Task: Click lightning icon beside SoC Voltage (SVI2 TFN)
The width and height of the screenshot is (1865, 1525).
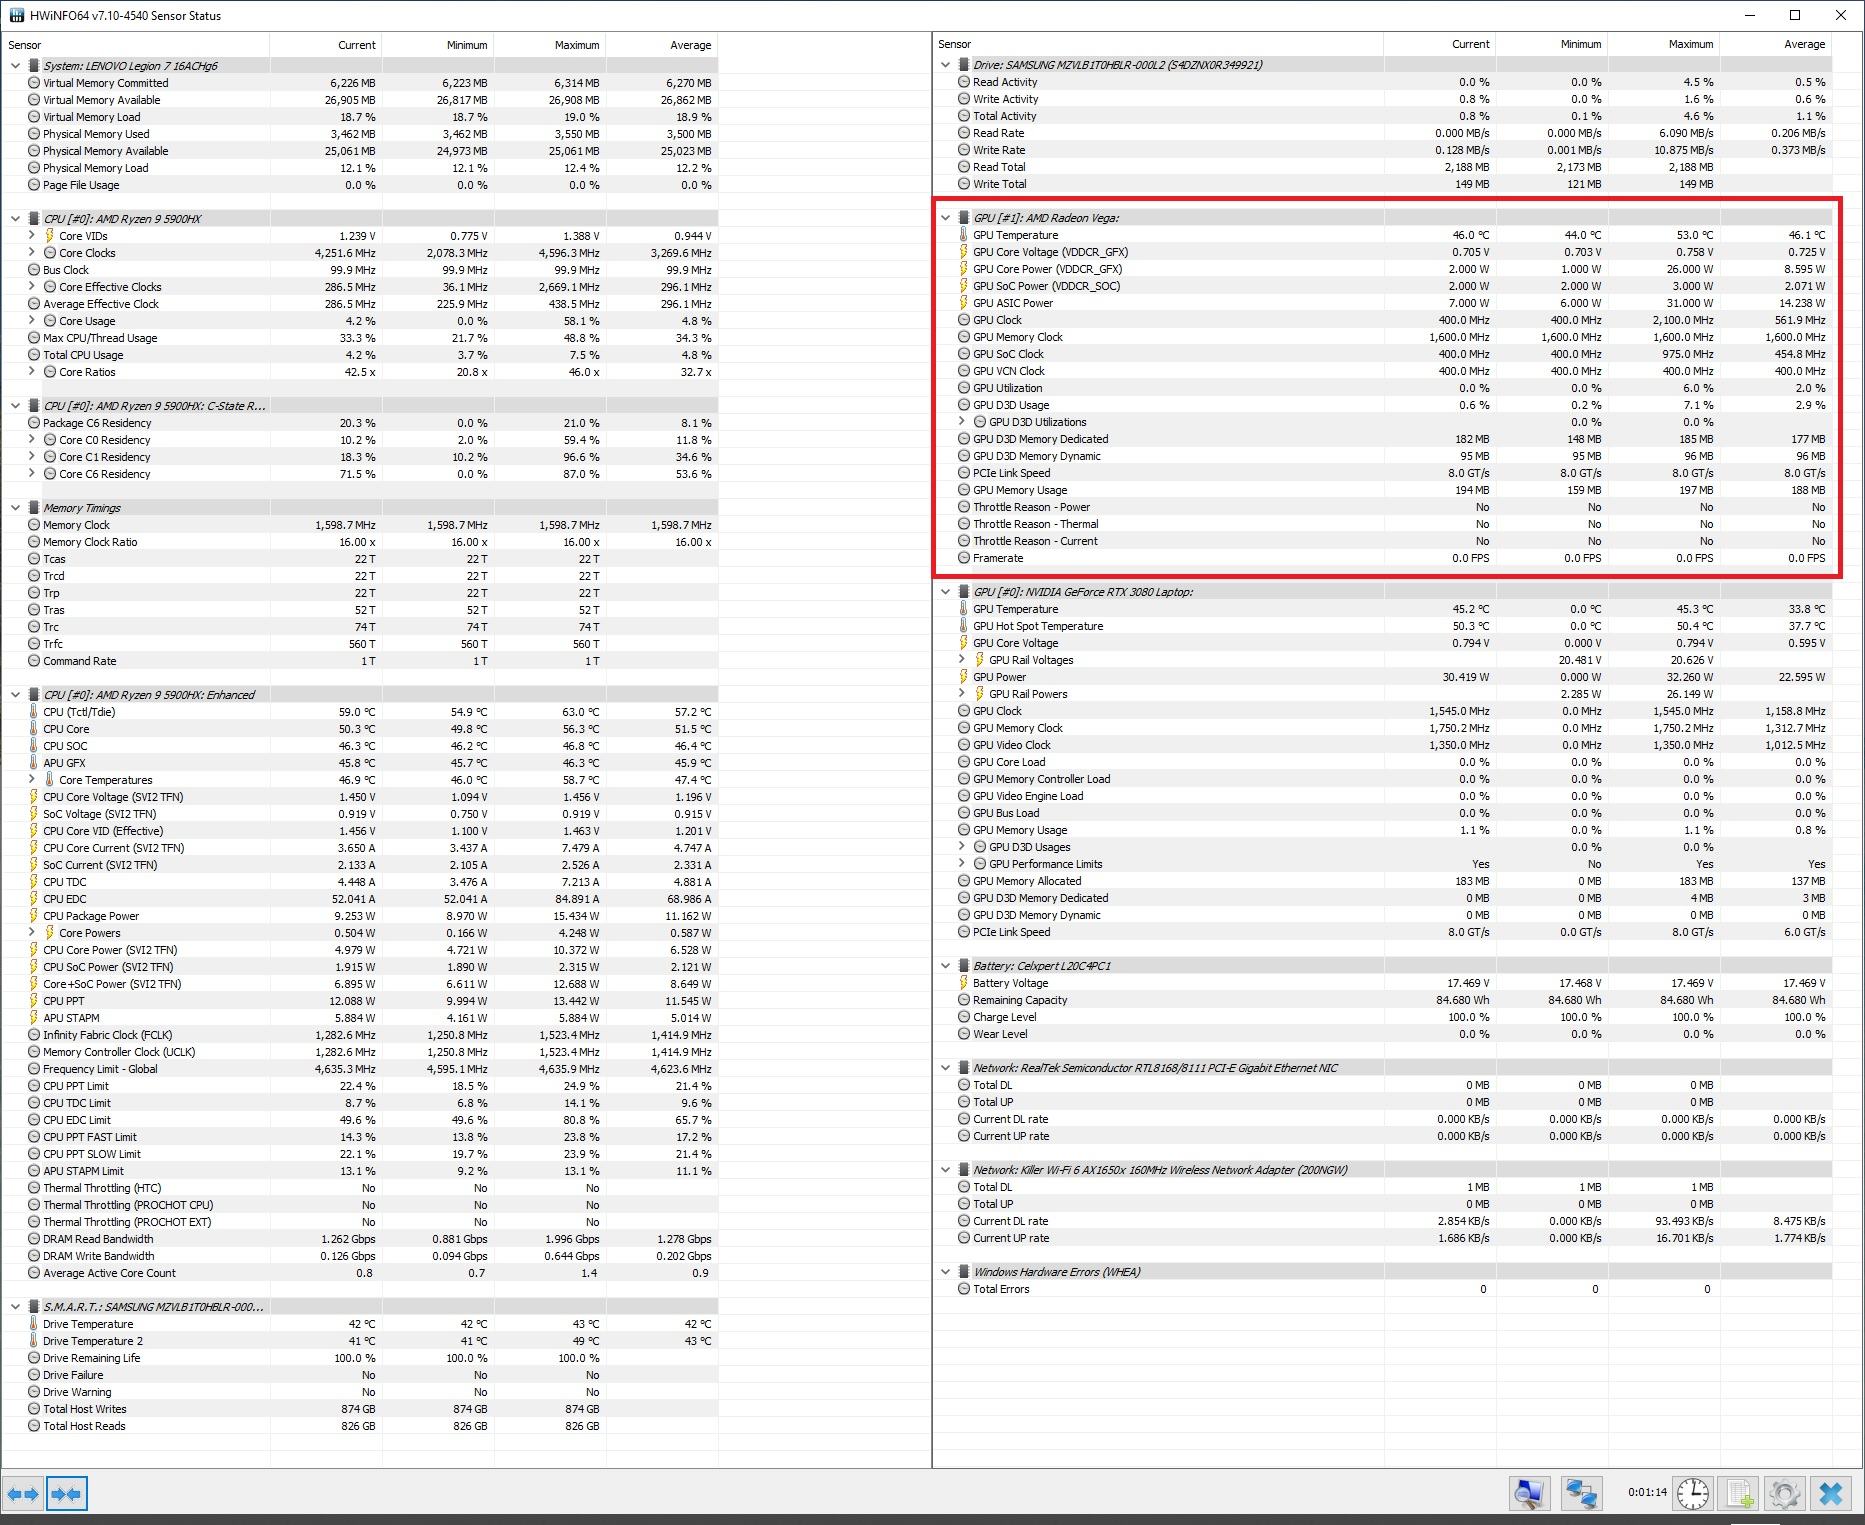Action: pyautogui.click(x=34, y=814)
